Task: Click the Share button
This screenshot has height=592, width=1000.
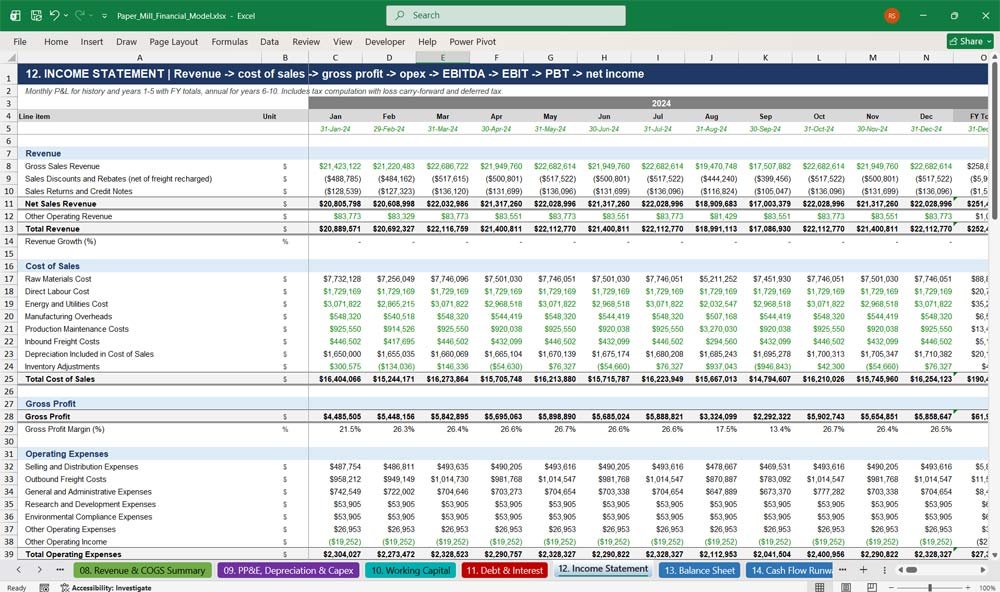Action: click(970, 41)
